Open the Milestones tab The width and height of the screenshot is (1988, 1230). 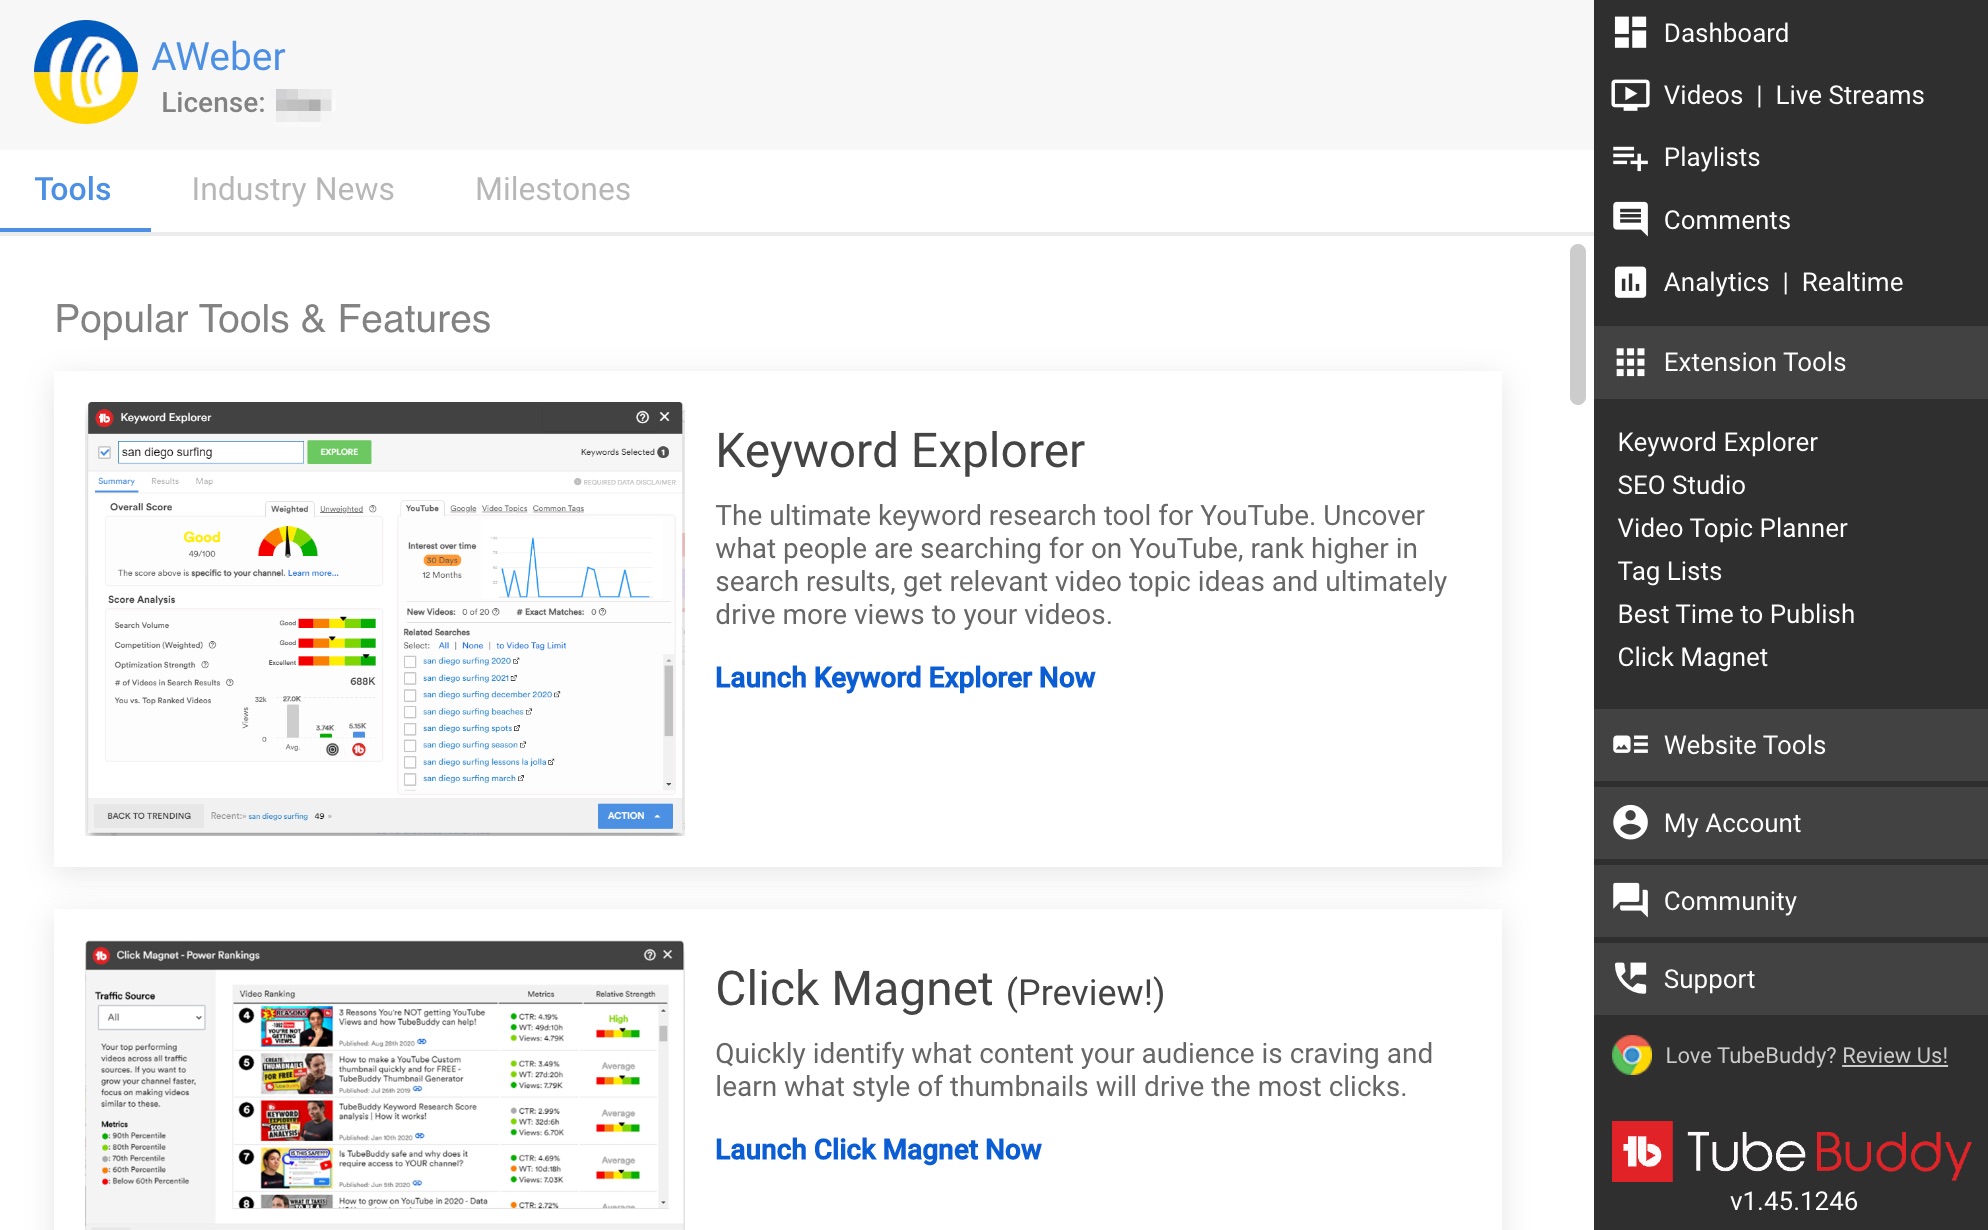[553, 189]
